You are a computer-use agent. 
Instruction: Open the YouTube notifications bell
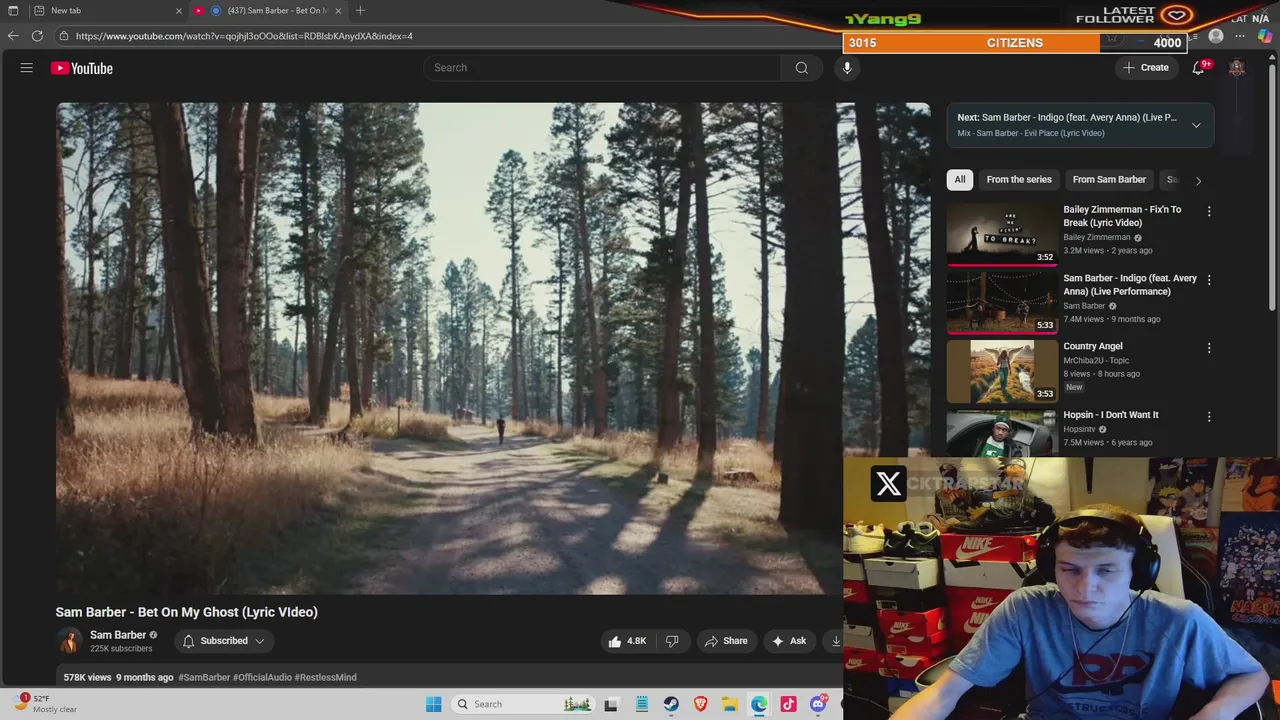[1198, 68]
